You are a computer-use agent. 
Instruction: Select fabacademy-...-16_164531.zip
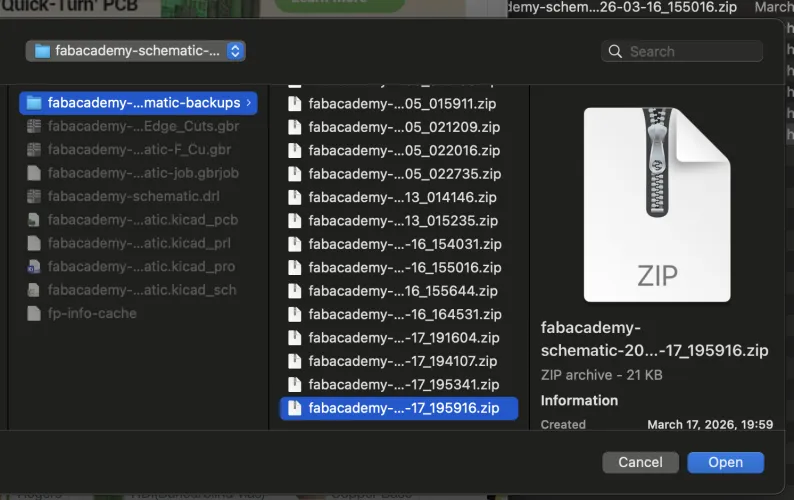399,314
